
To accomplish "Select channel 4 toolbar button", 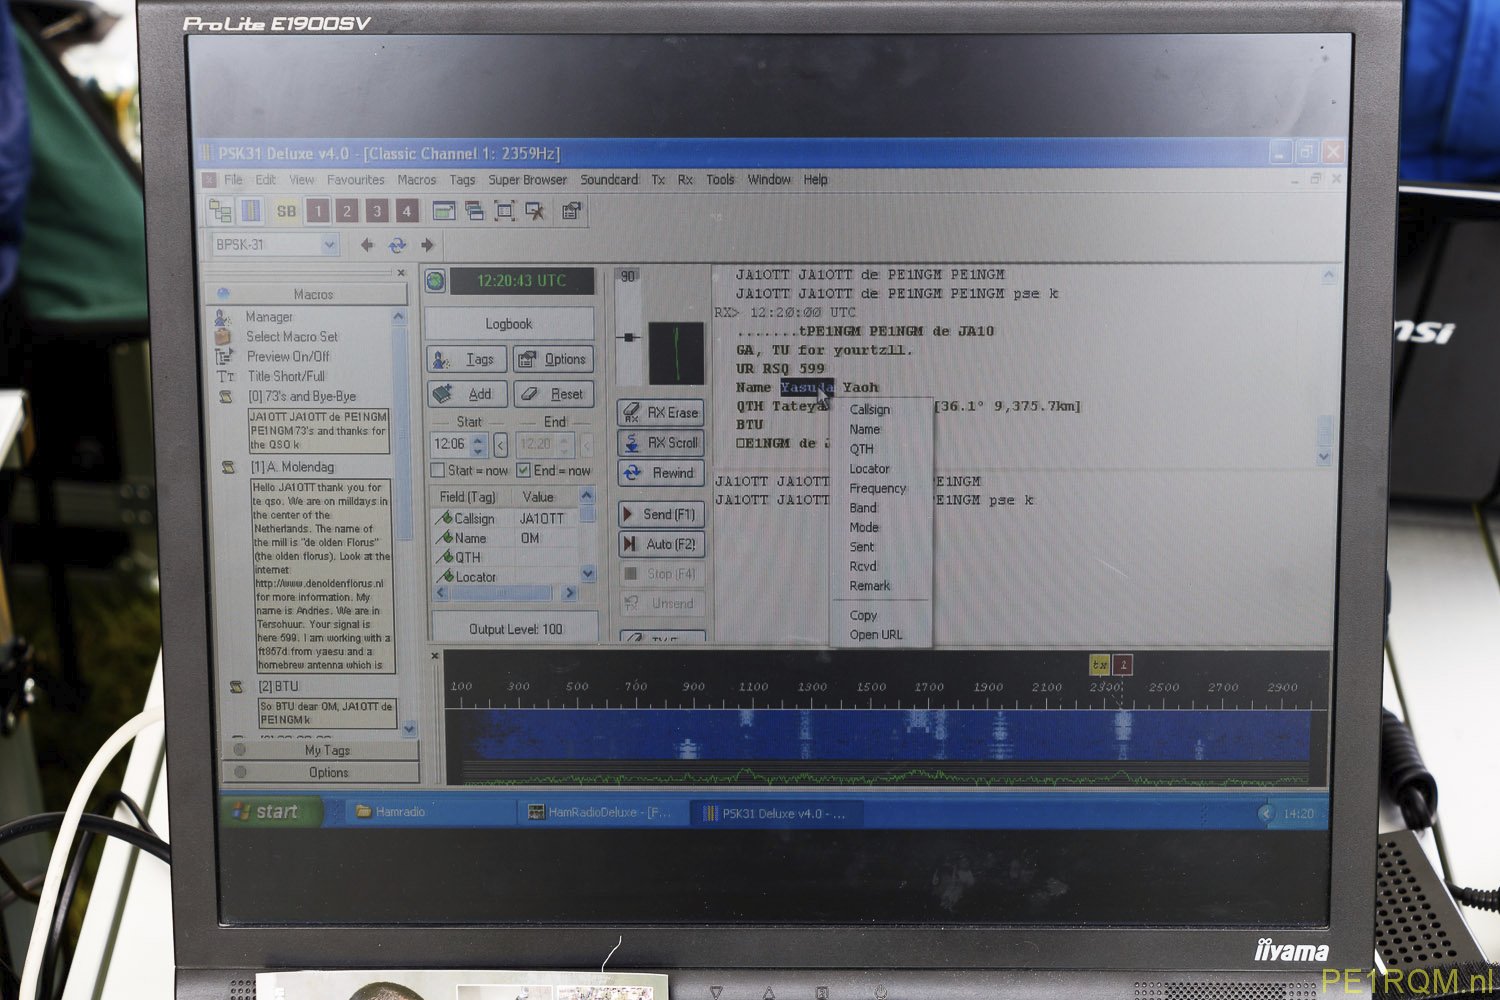I will click(406, 211).
